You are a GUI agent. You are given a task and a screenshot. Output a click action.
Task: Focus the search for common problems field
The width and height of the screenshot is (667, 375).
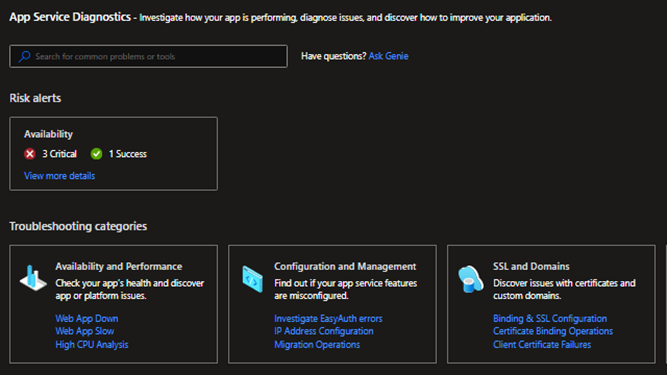(x=148, y=56)
